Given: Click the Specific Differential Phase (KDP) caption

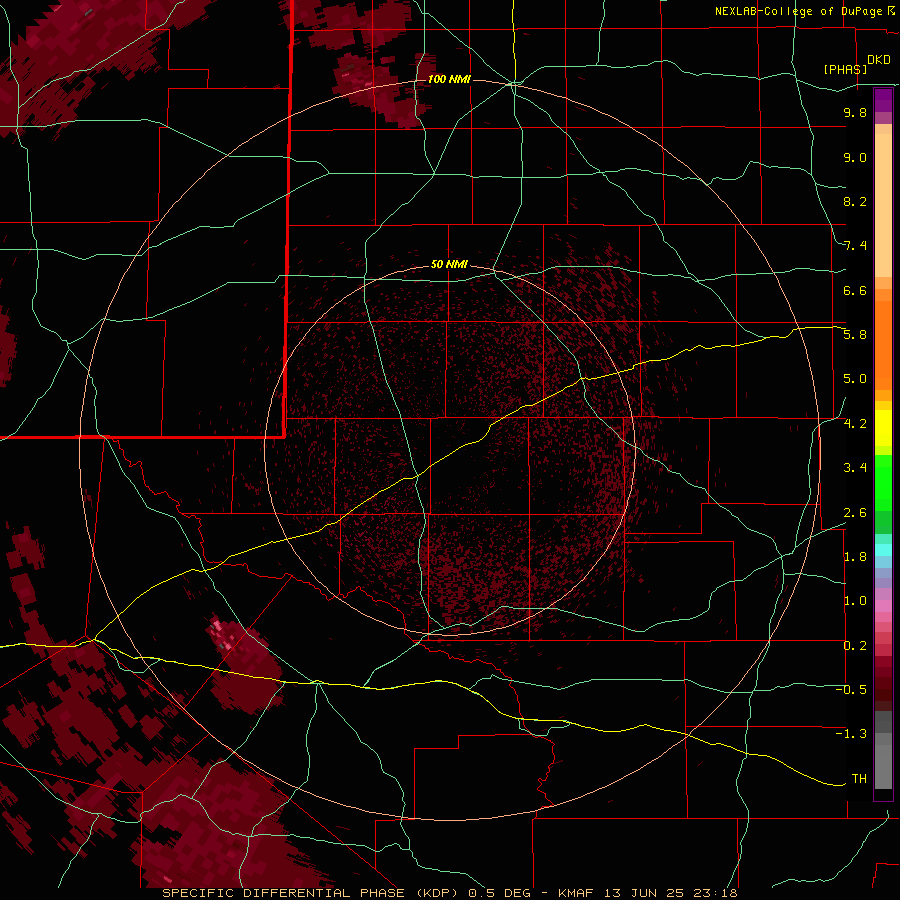Looking at the screenshot, I should click(x=312, y=893).
